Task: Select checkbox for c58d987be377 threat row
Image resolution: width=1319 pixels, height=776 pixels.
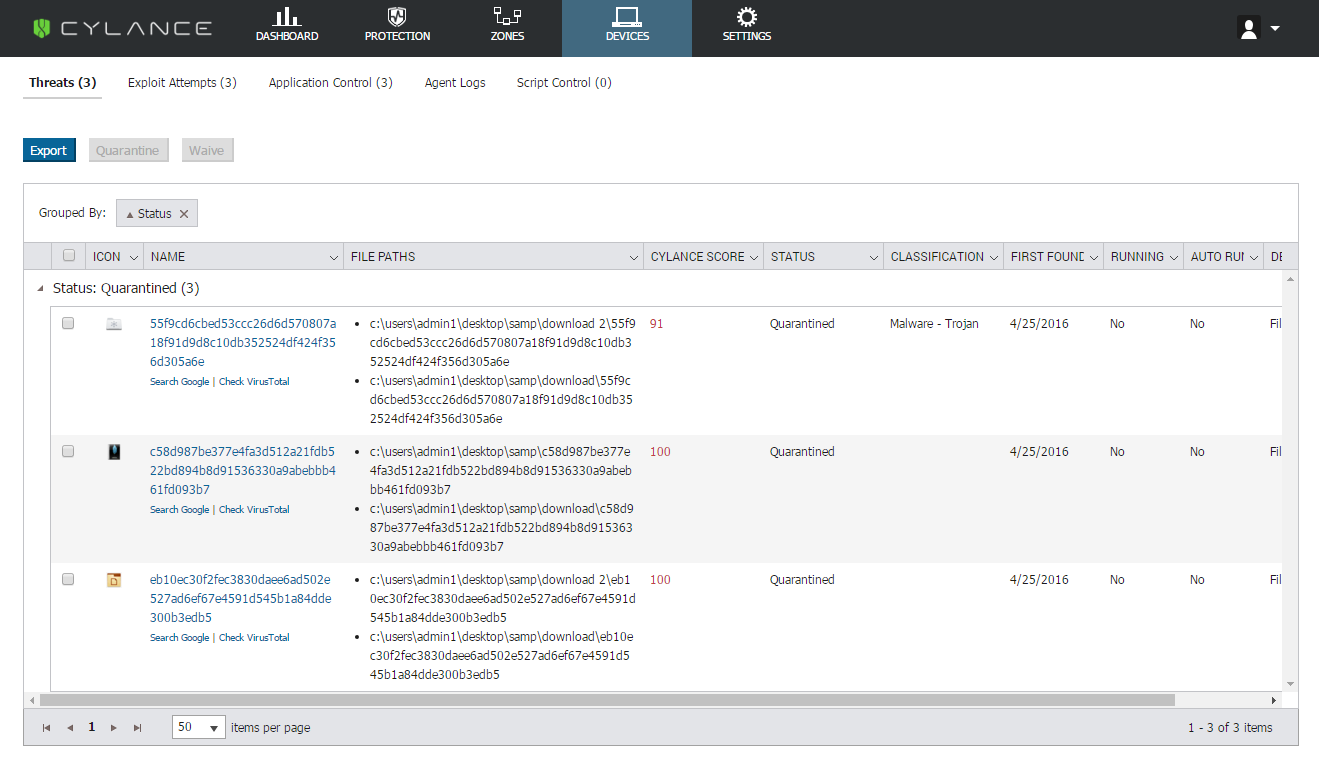Action: (68, 452)
